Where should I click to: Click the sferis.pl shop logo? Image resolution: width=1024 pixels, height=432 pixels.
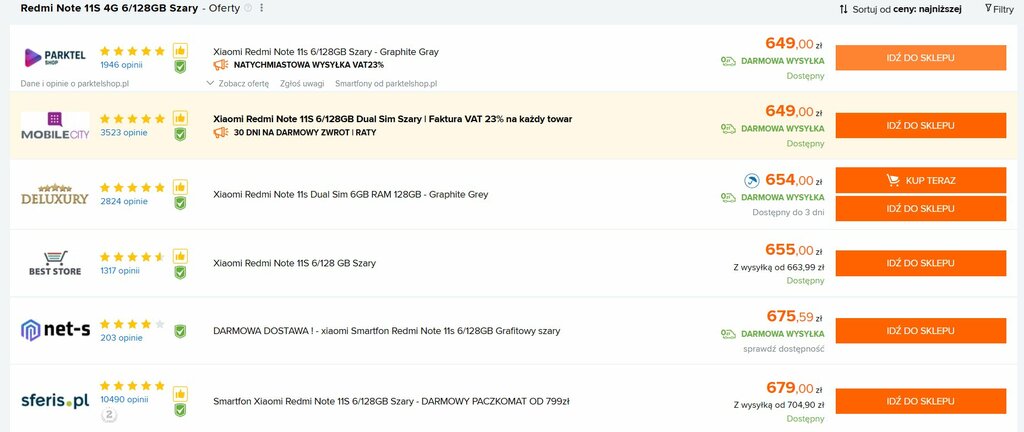[x=55, y=400]
